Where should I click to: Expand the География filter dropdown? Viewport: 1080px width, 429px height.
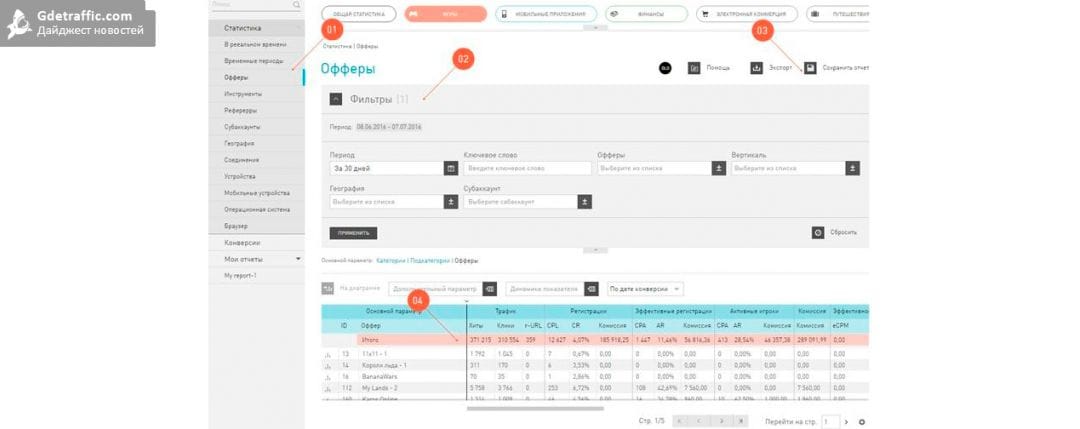click(x=450, y=201)
